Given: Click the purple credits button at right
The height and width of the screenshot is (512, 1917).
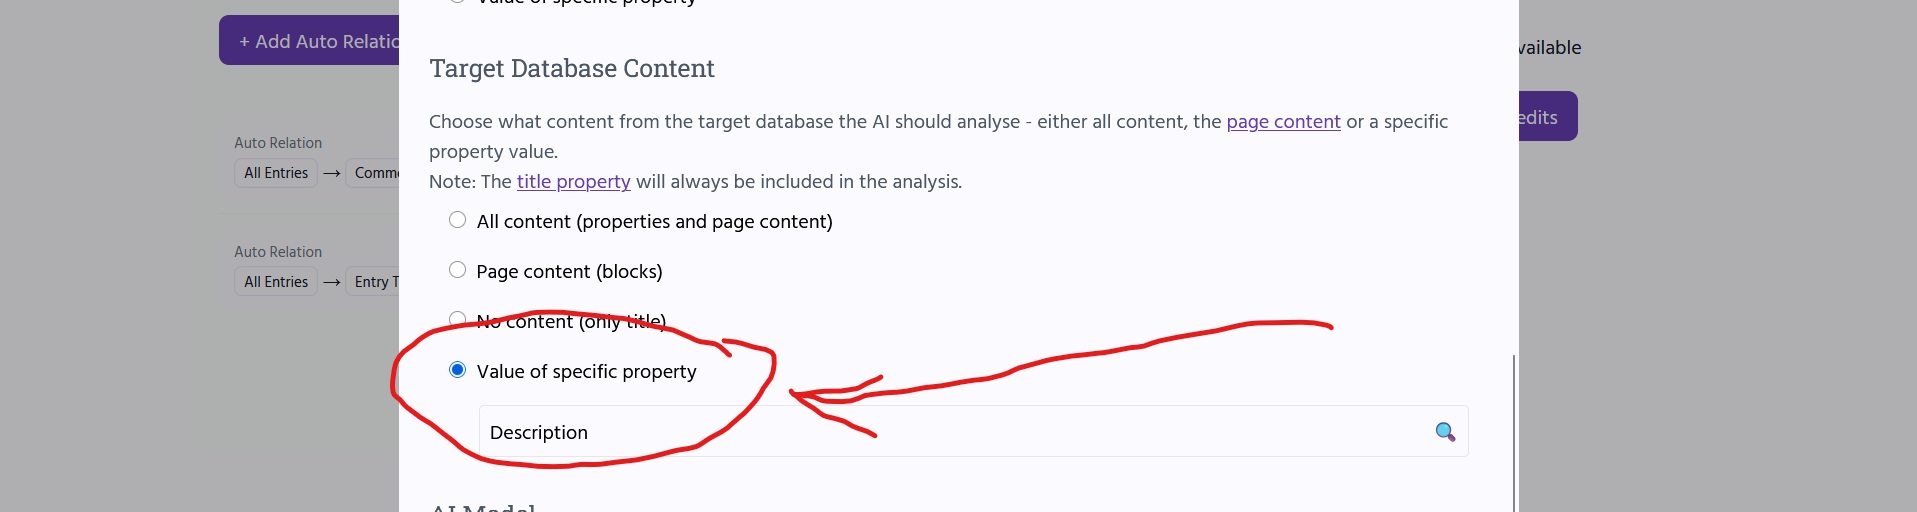Looking at the screenshot, I should click(1548, 117).
